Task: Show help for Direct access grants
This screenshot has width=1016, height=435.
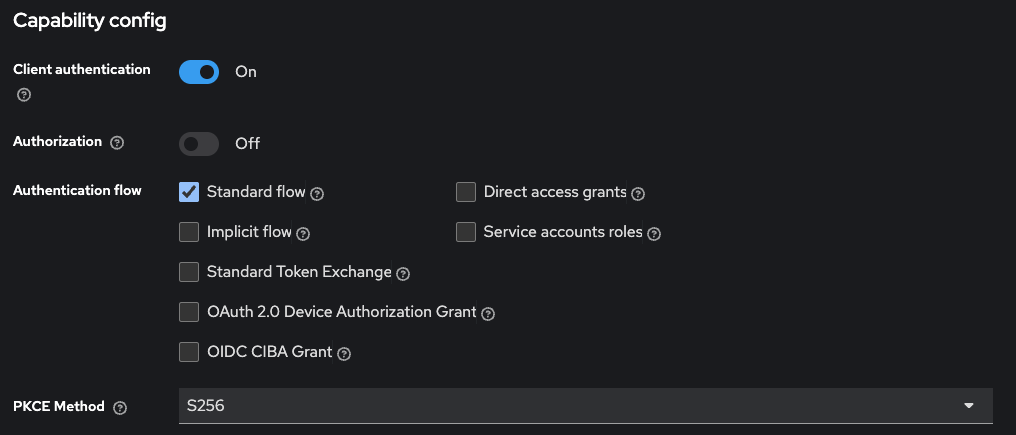Action: (x=638, y=193)
